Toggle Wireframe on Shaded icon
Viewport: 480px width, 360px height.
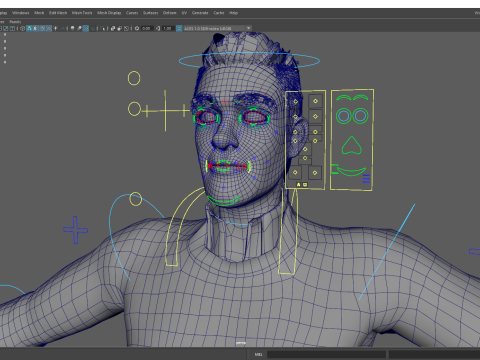[42, 28]
